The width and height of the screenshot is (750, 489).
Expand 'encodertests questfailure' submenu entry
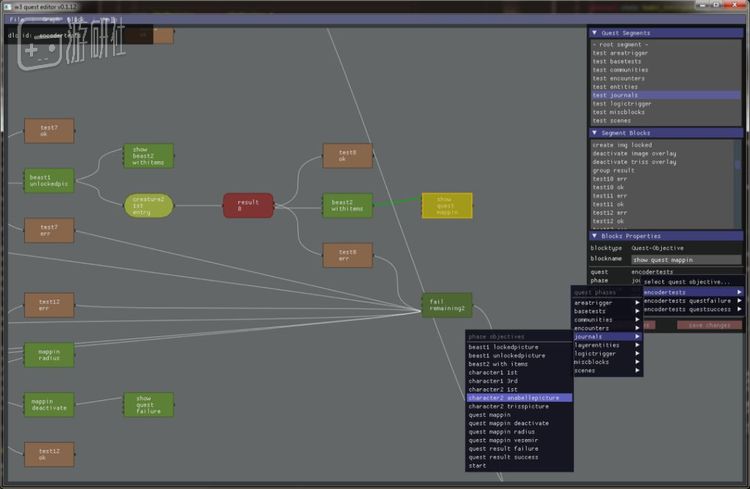692,300
